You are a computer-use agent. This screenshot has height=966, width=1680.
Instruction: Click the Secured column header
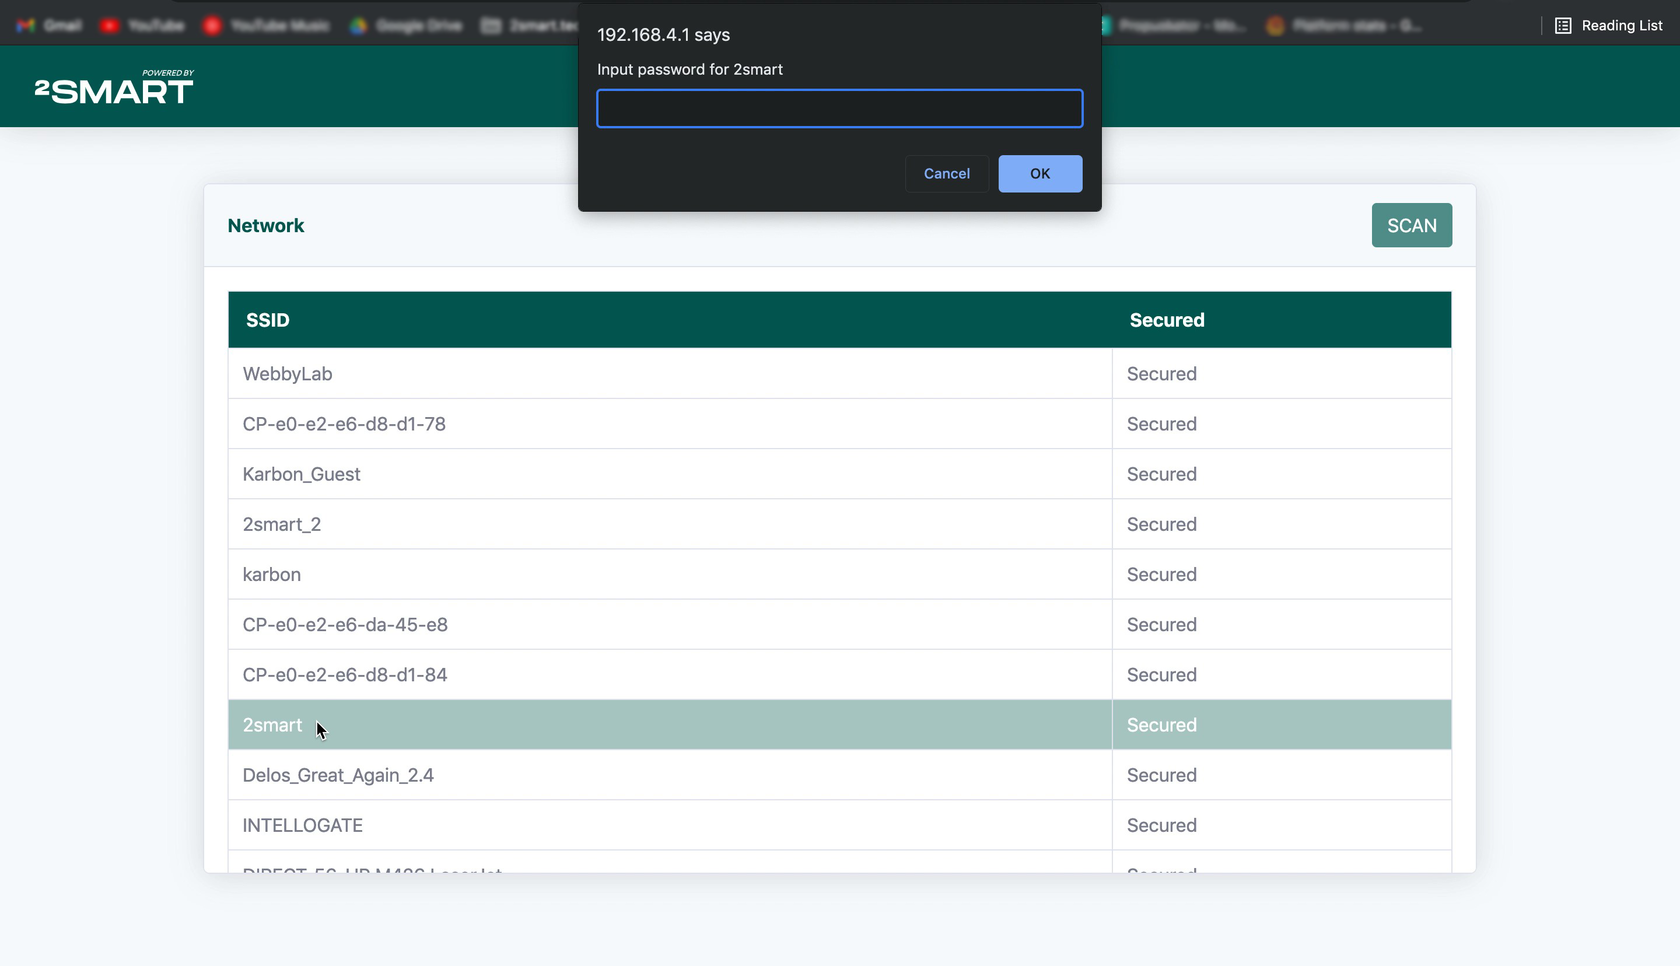coord(1282,320)
